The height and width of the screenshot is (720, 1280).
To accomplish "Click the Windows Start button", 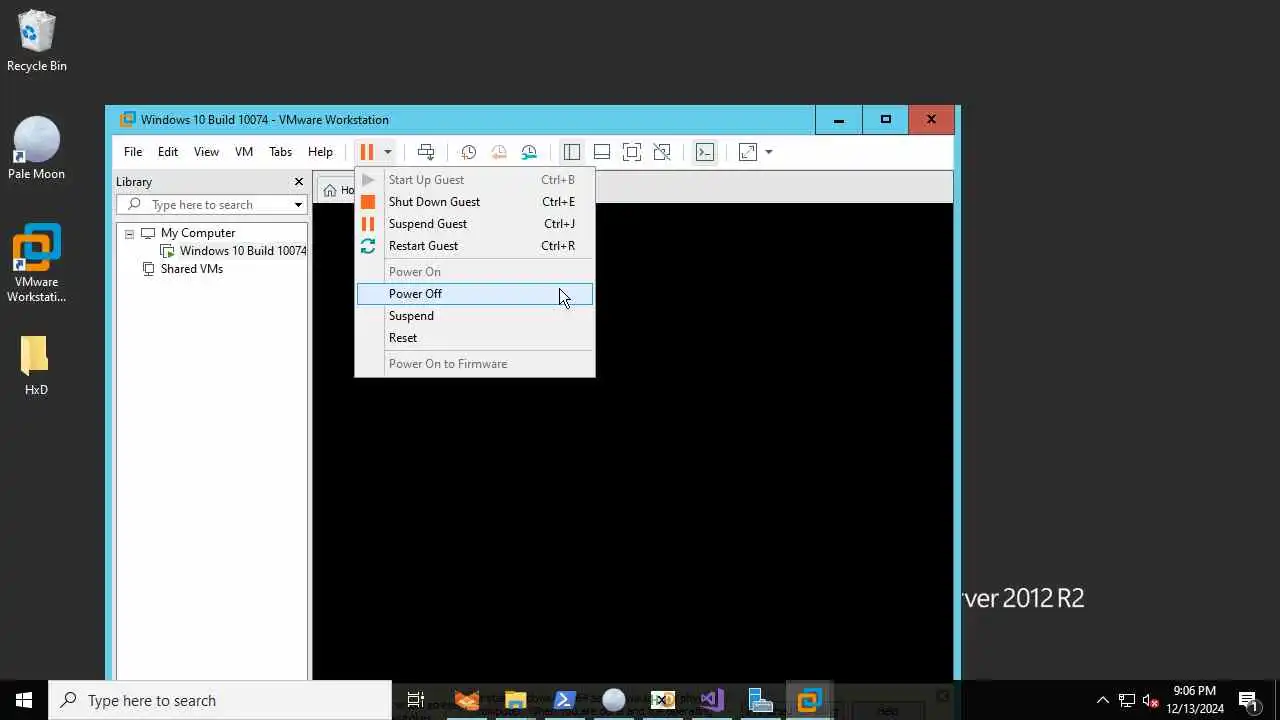I will [24, 700].
